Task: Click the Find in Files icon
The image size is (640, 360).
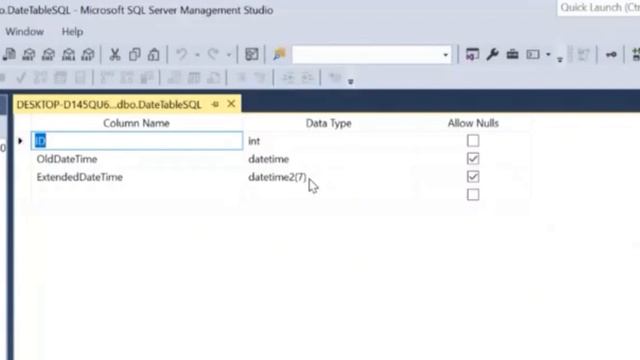Action: 279,54
